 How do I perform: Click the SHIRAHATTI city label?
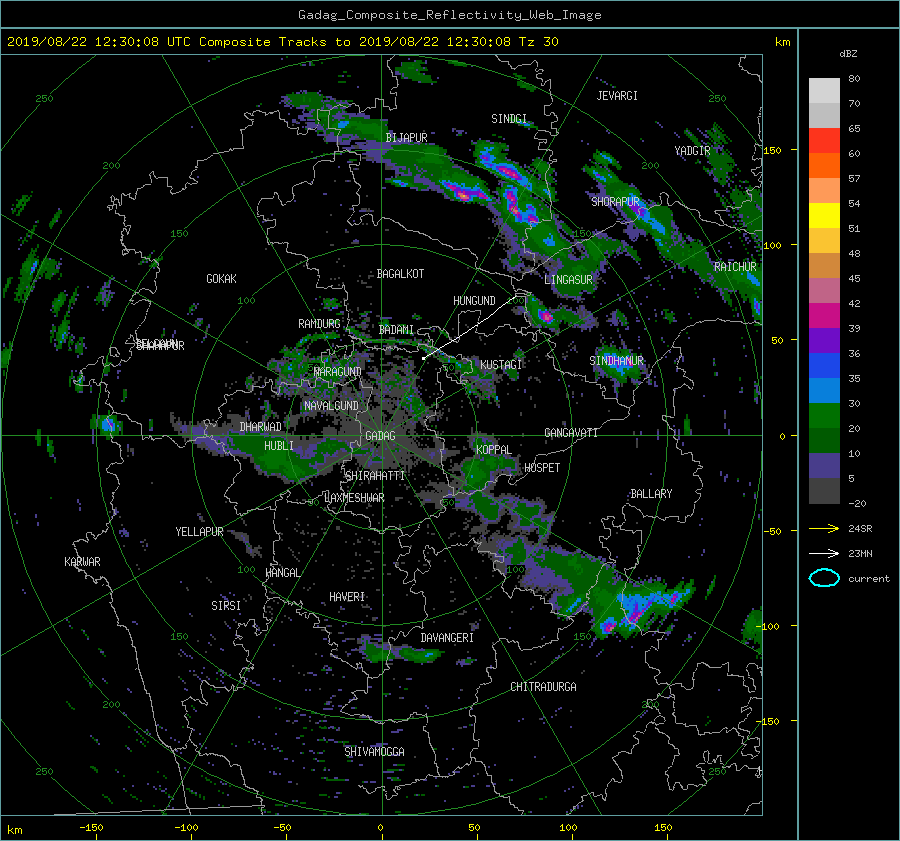(375, 476)
